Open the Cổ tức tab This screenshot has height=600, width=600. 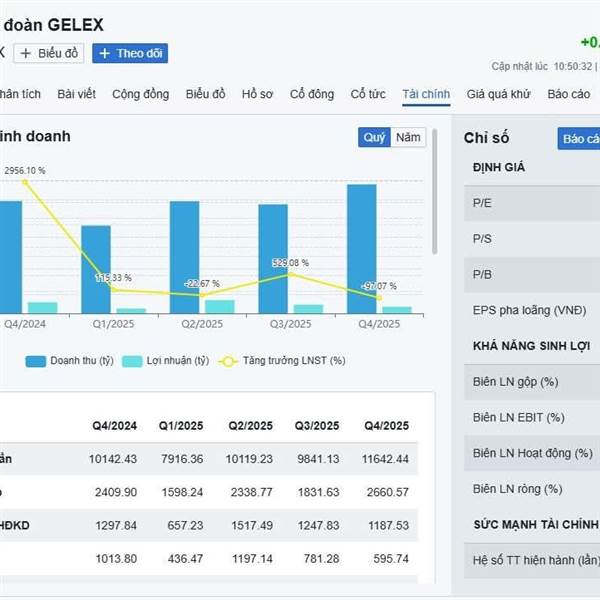368,94
